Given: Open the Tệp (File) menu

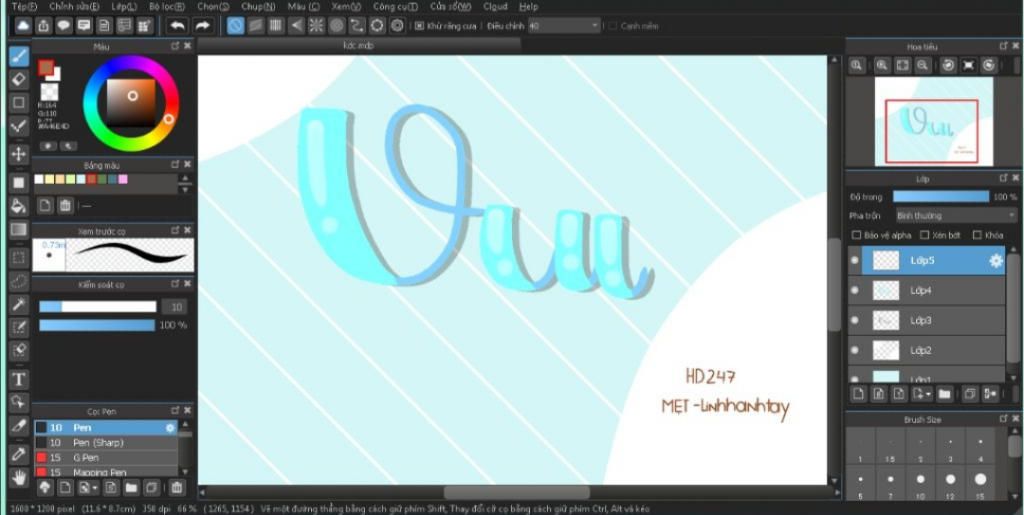Looking at the screenshot, I should tap(24, 7).
